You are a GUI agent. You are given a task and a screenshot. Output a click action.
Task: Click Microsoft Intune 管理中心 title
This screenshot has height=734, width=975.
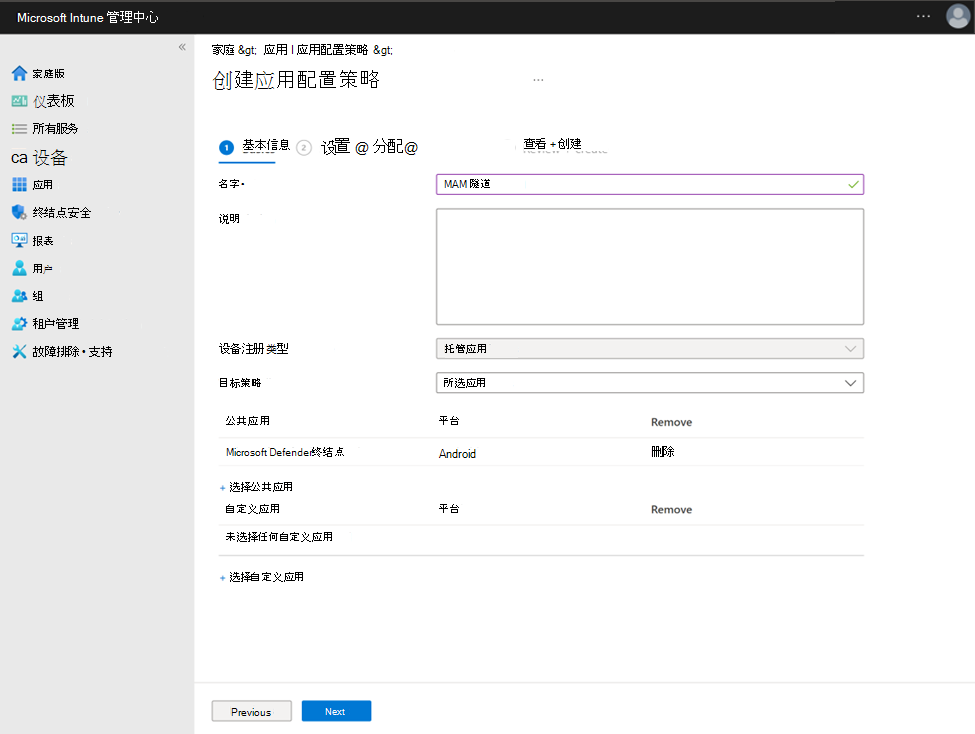click(x=88, y=17)
